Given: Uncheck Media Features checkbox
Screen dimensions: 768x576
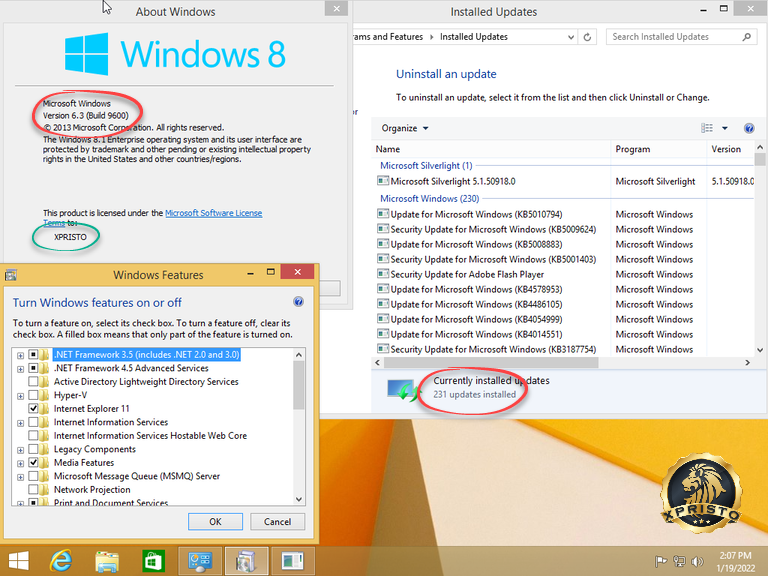Looking at the screenshot, I should 33,462.
